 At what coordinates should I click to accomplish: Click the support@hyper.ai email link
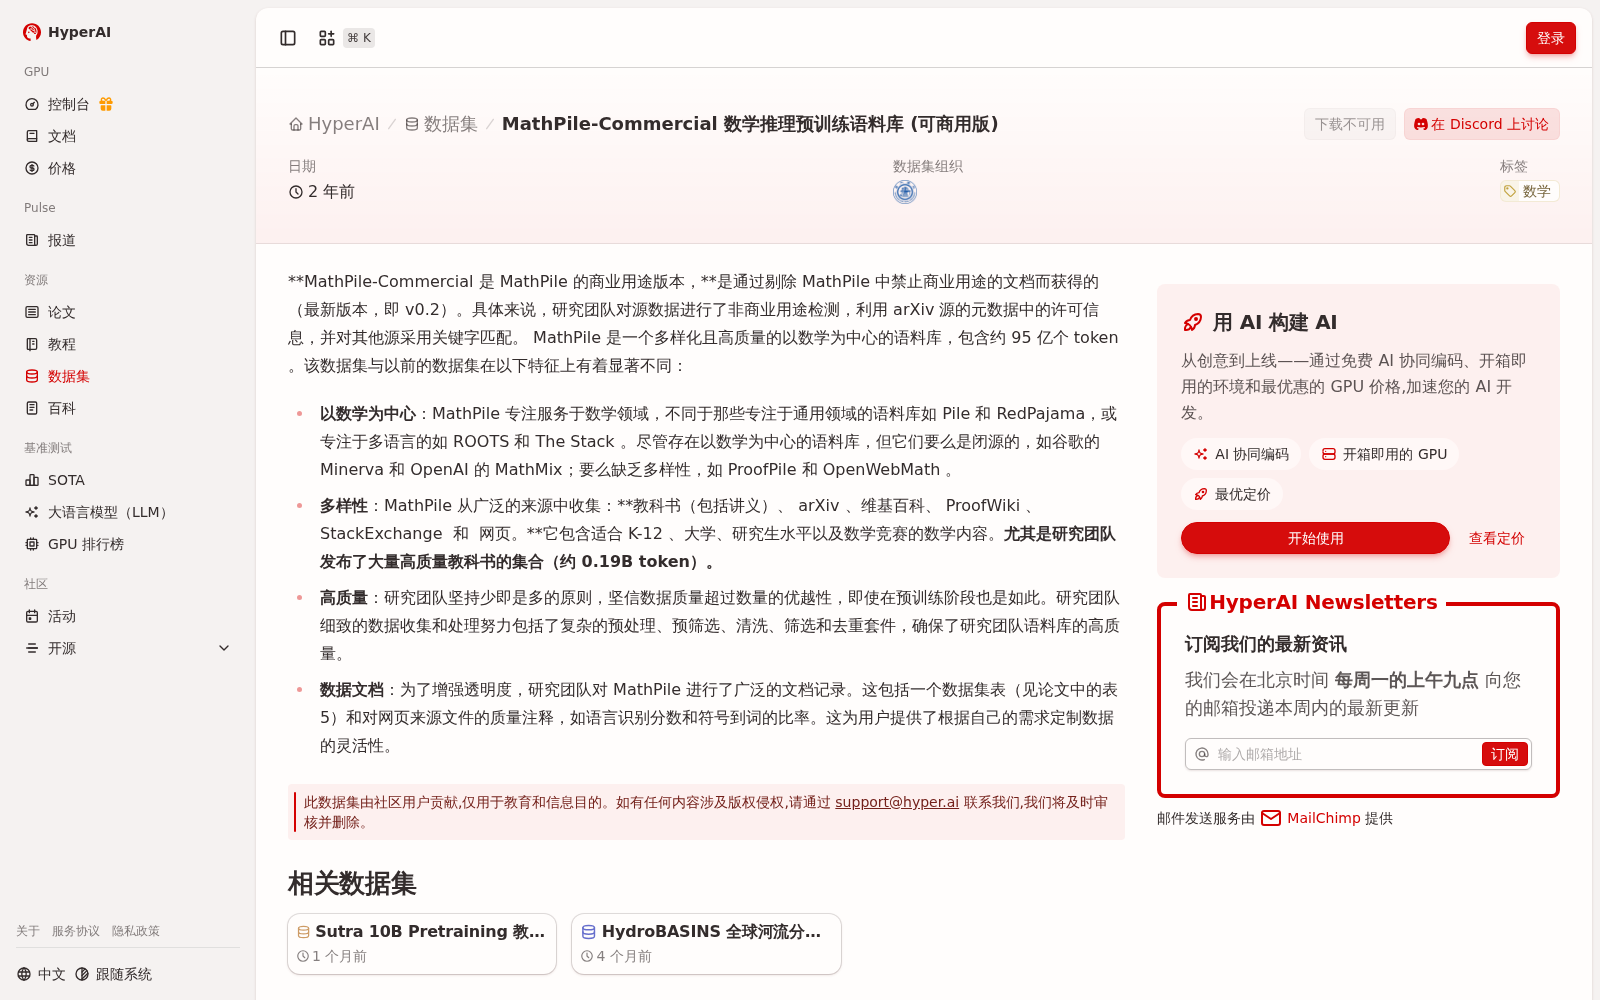coord(897,802)
